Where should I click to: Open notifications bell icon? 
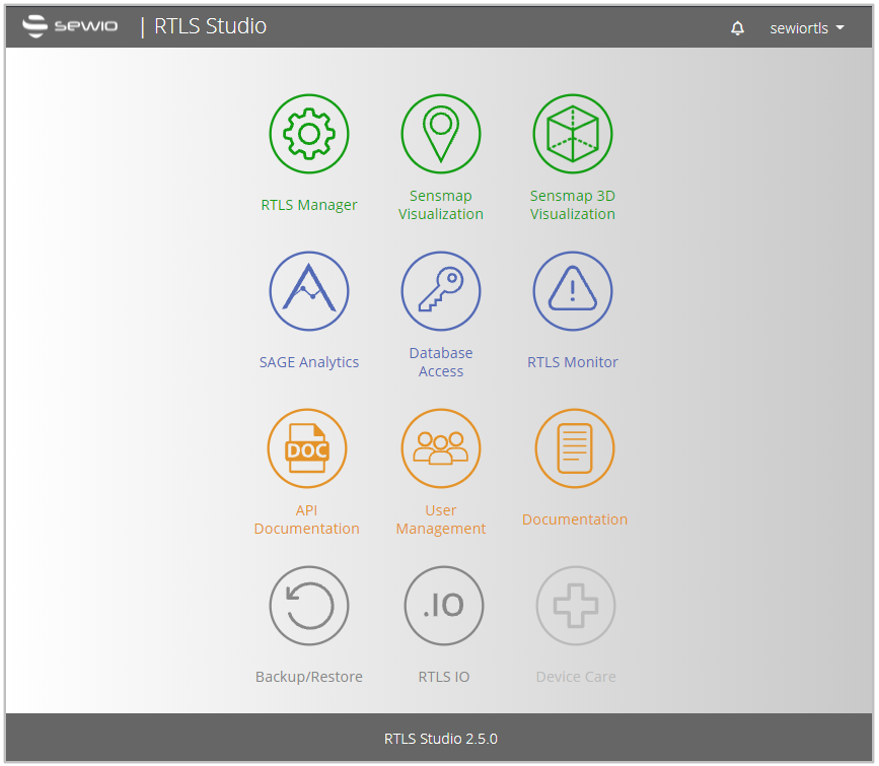[x=737, y=28]
